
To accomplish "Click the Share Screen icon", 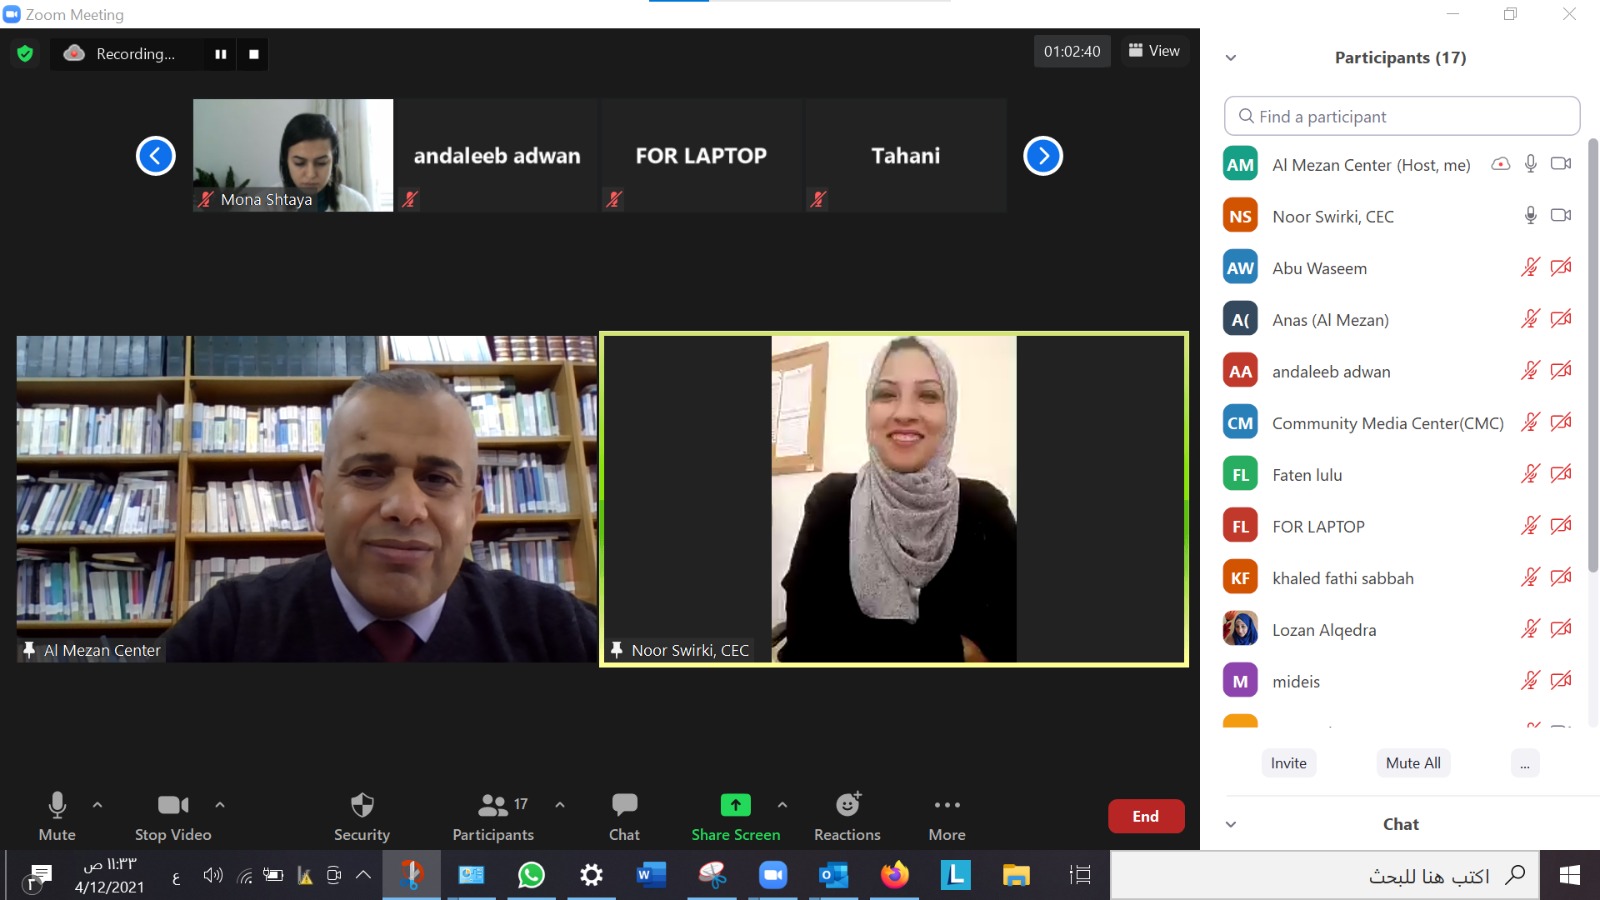I will [735, 805].
